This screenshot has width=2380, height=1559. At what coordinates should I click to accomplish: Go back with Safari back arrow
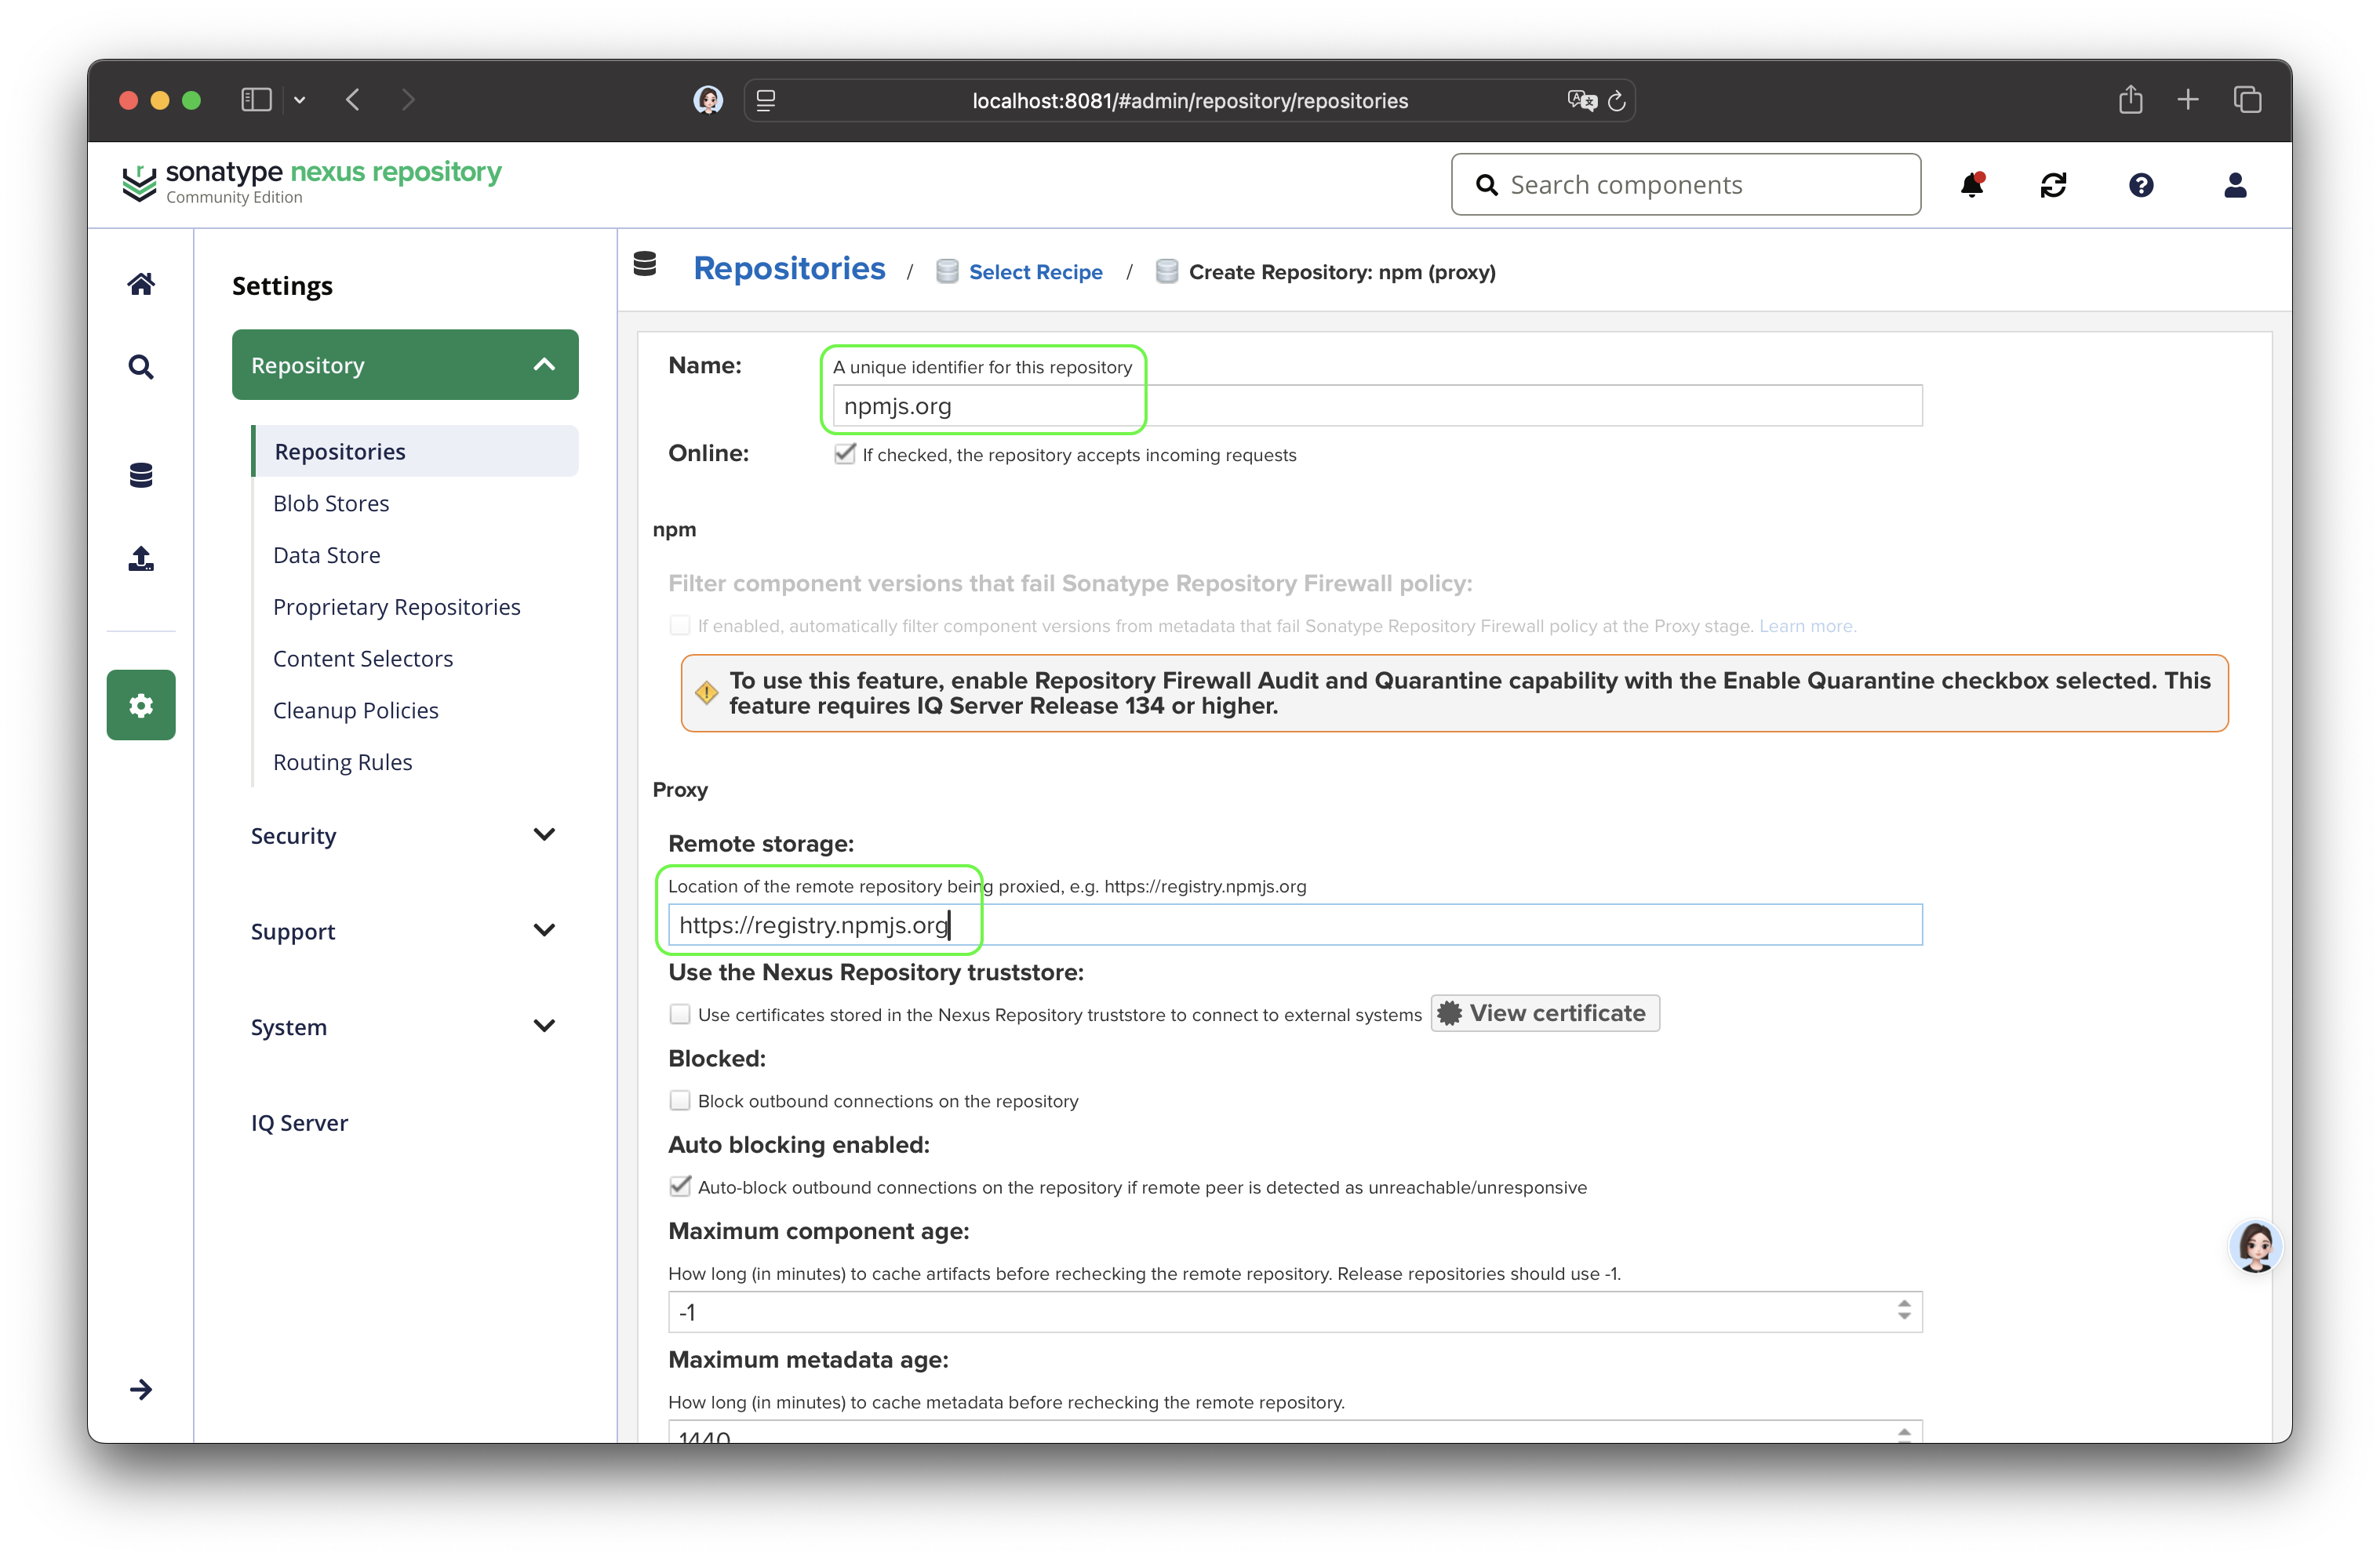pos(353,100)
